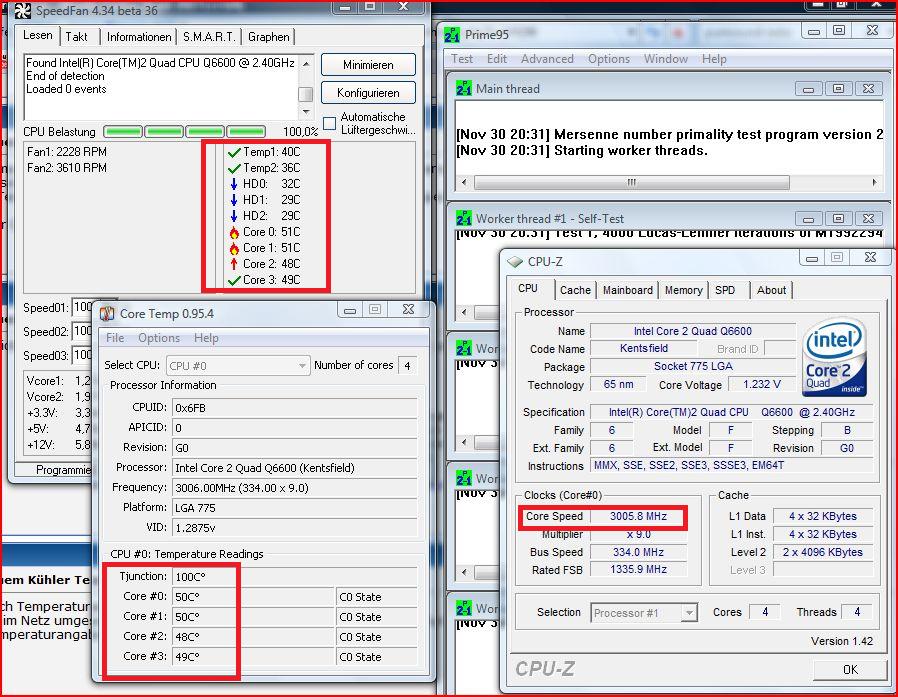Click scroll-up arrow of SpeedFan log box
898x697 pixels.
(x=306, y=63)
